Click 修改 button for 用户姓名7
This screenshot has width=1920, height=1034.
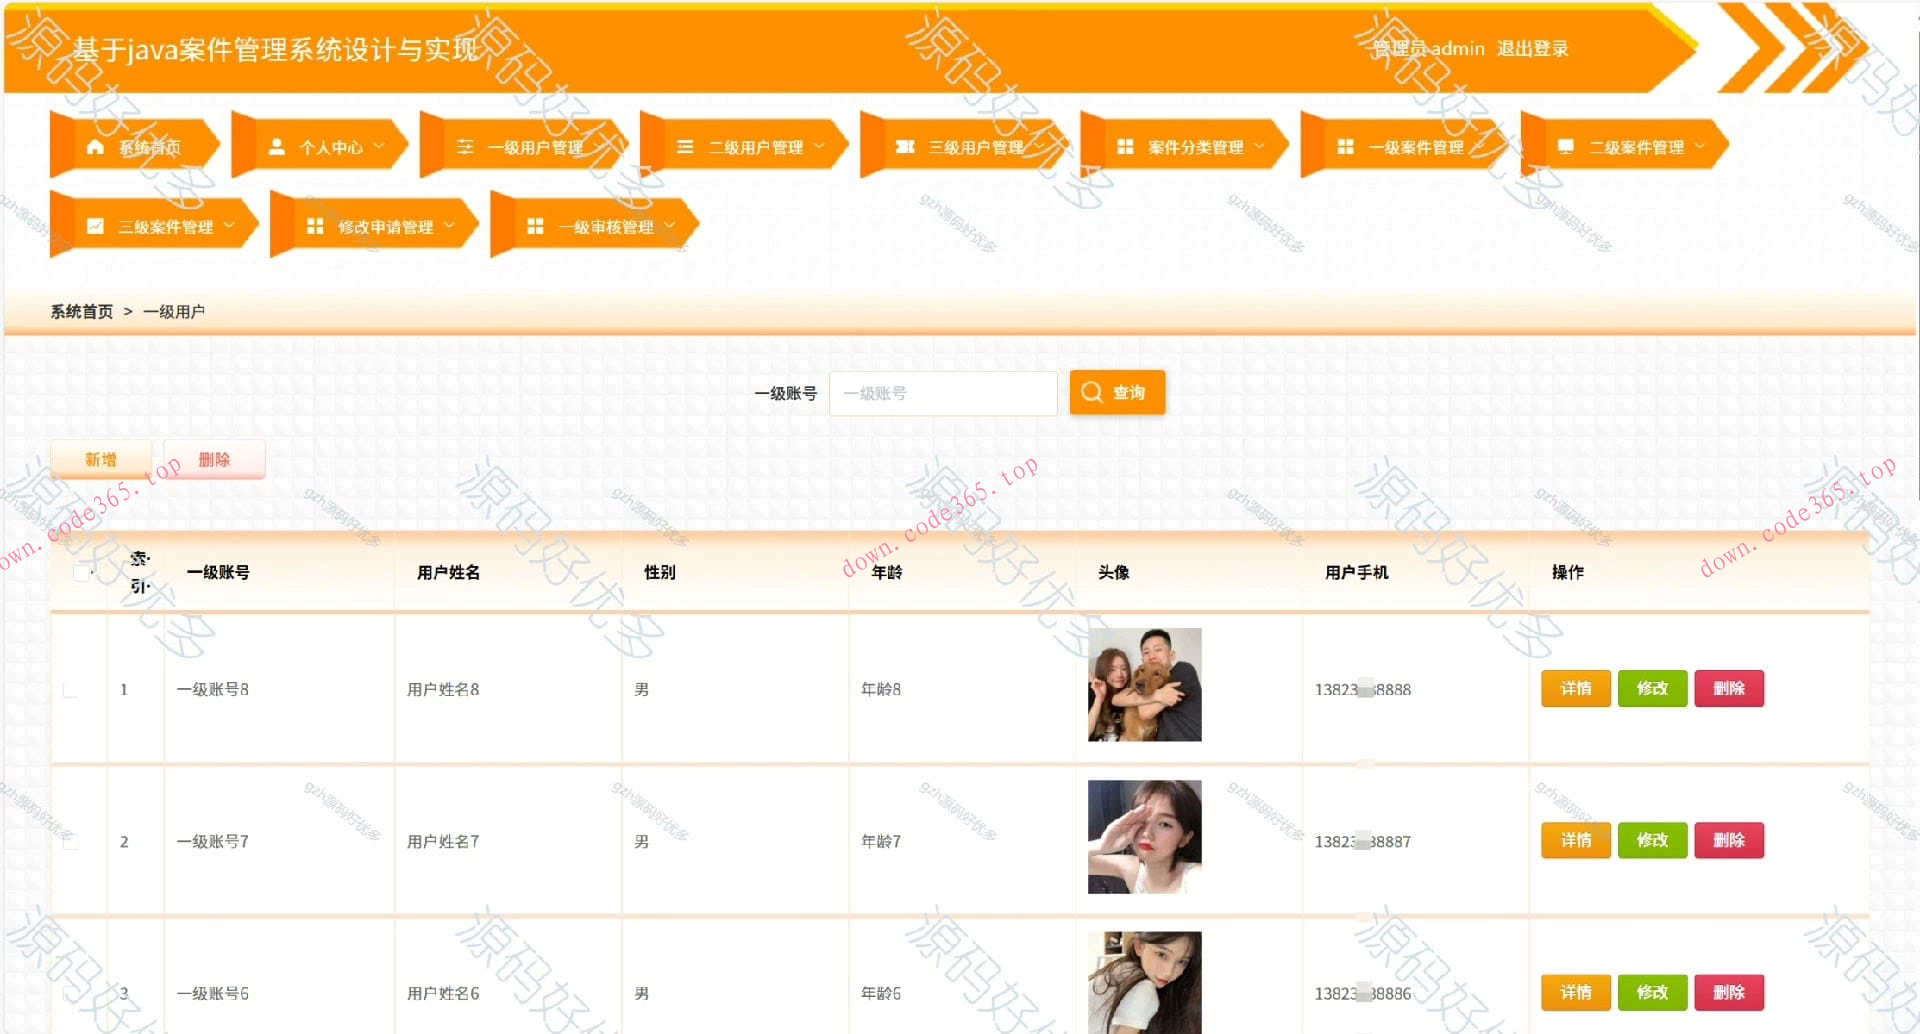(1652, 840)
